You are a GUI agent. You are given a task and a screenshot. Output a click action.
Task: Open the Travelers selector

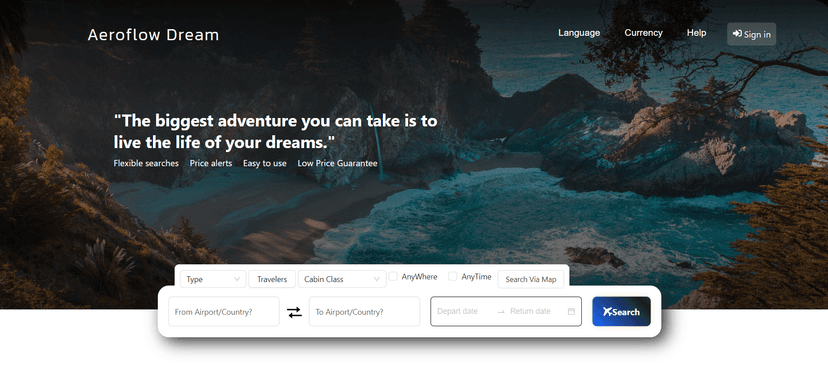[x=272, y=279]
